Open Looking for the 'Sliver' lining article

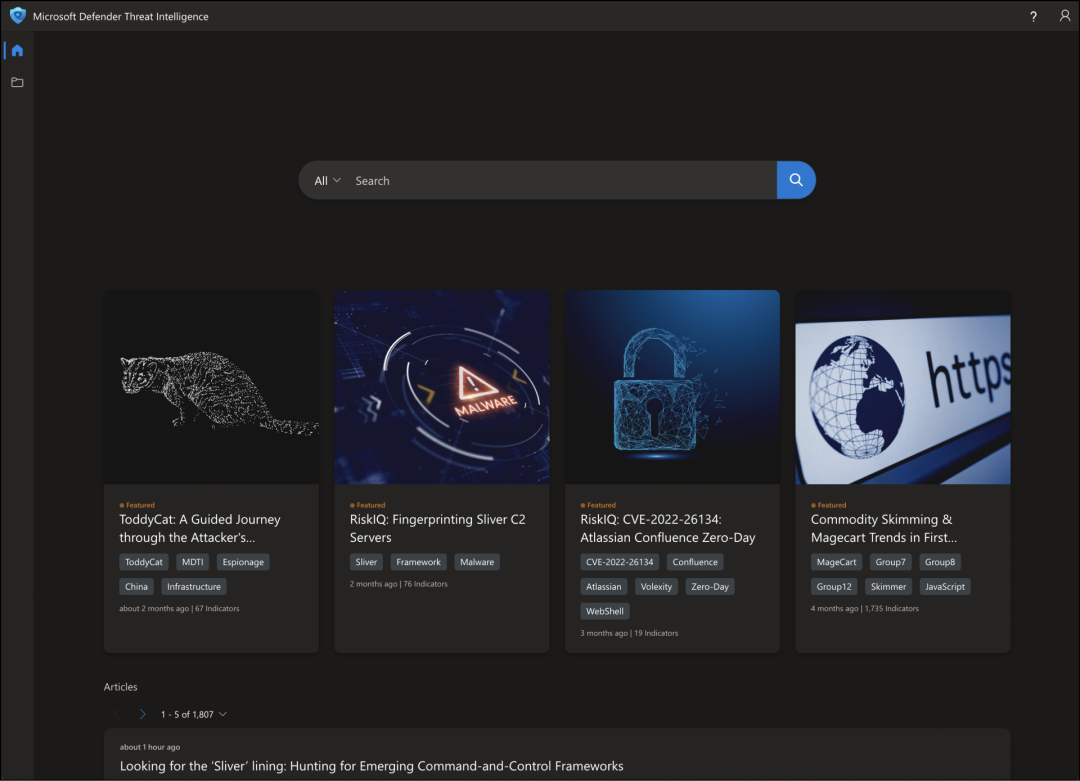coord(371,766)
